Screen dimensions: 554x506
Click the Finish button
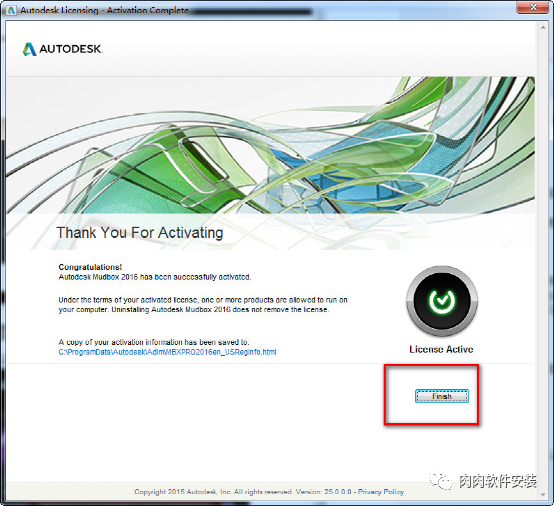(x=442, y=396)
